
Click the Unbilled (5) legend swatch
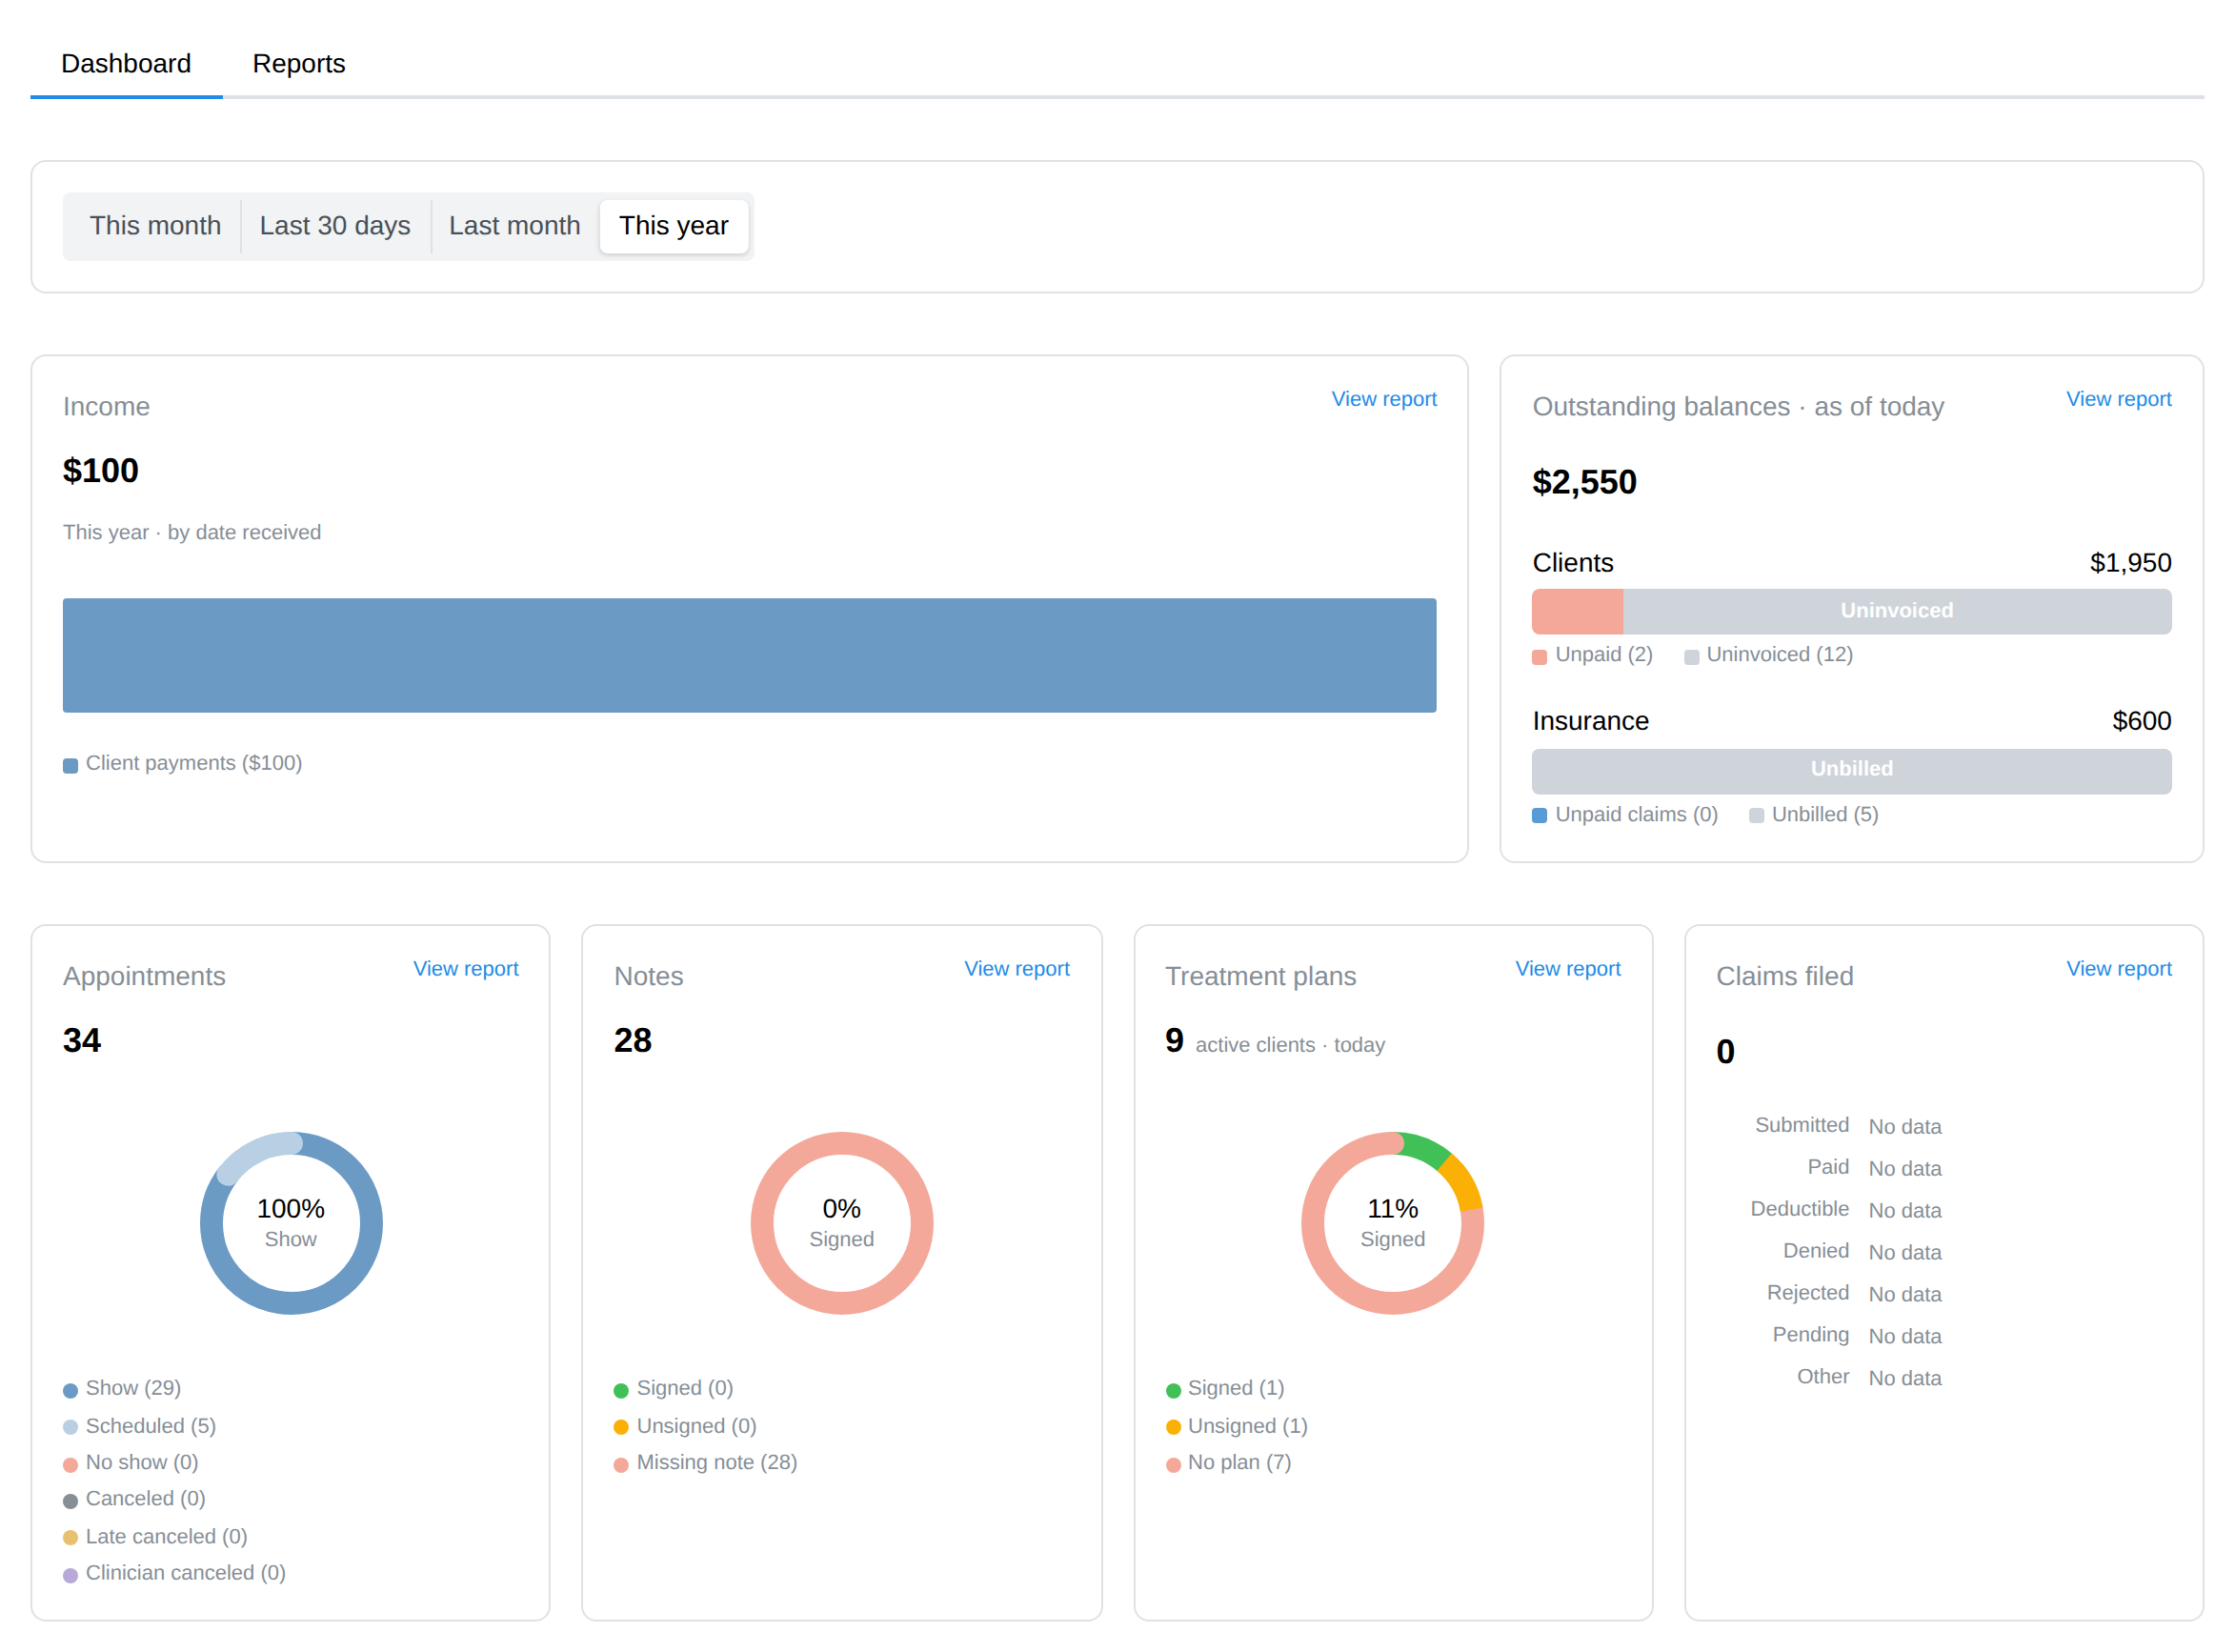pyautogui.click(x=1756, y=816)
